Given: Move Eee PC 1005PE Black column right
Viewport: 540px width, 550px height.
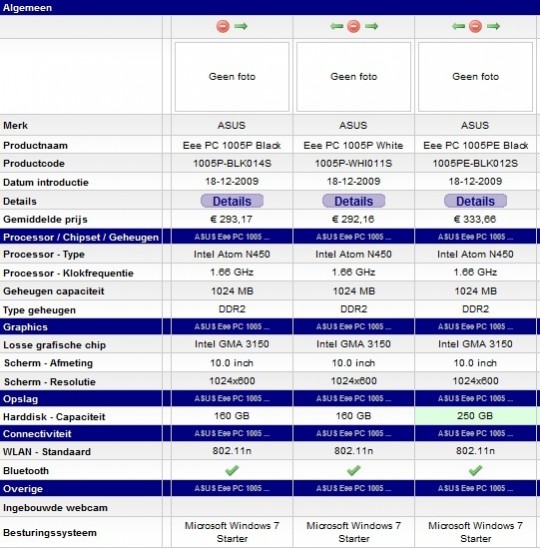Looking at the screenshot, I should pyautogui.click(x=493, y=26).
